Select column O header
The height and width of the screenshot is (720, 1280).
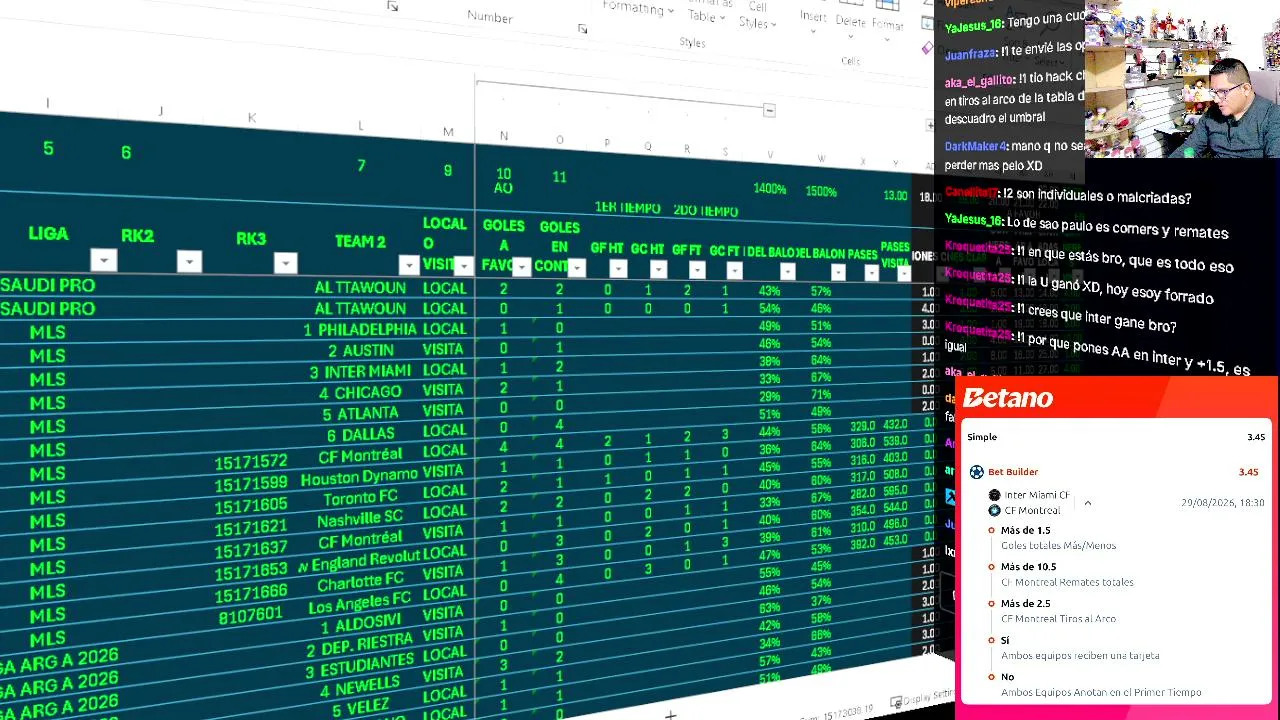point(559,140)
